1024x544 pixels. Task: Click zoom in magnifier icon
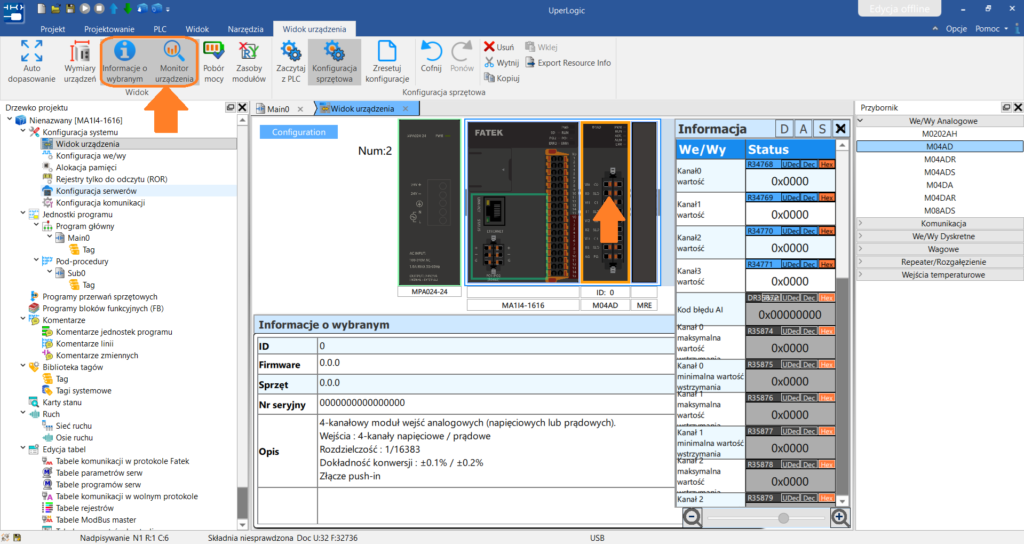pyautogui.click(x=840, y=518)
